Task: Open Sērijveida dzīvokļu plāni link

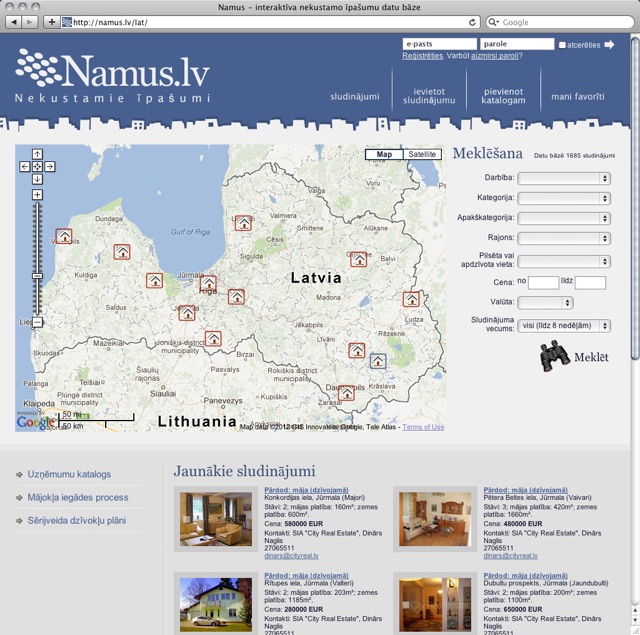Action: click(x=76, y=521)
